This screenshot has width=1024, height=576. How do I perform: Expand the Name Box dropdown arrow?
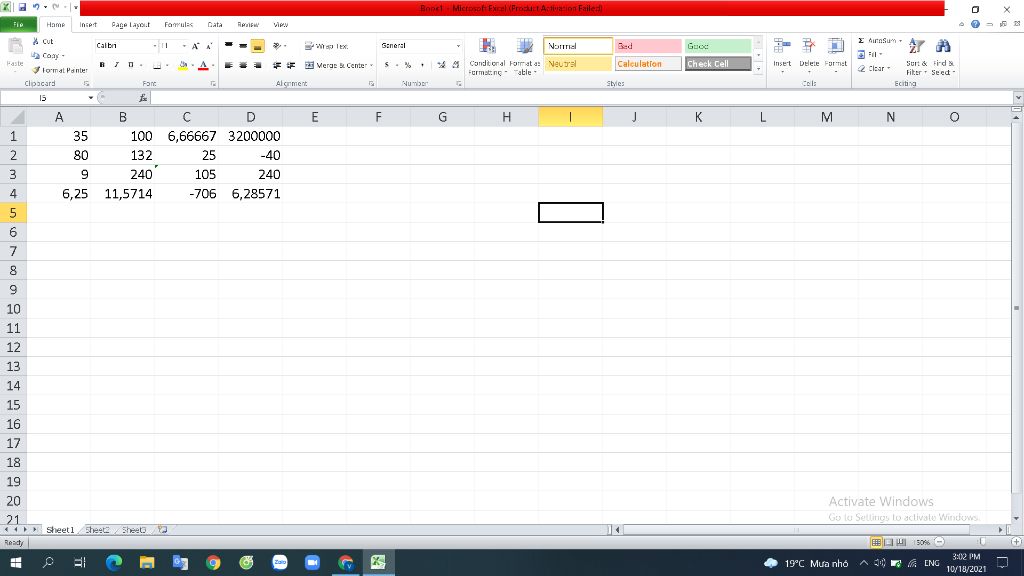[x=90, y=98]
